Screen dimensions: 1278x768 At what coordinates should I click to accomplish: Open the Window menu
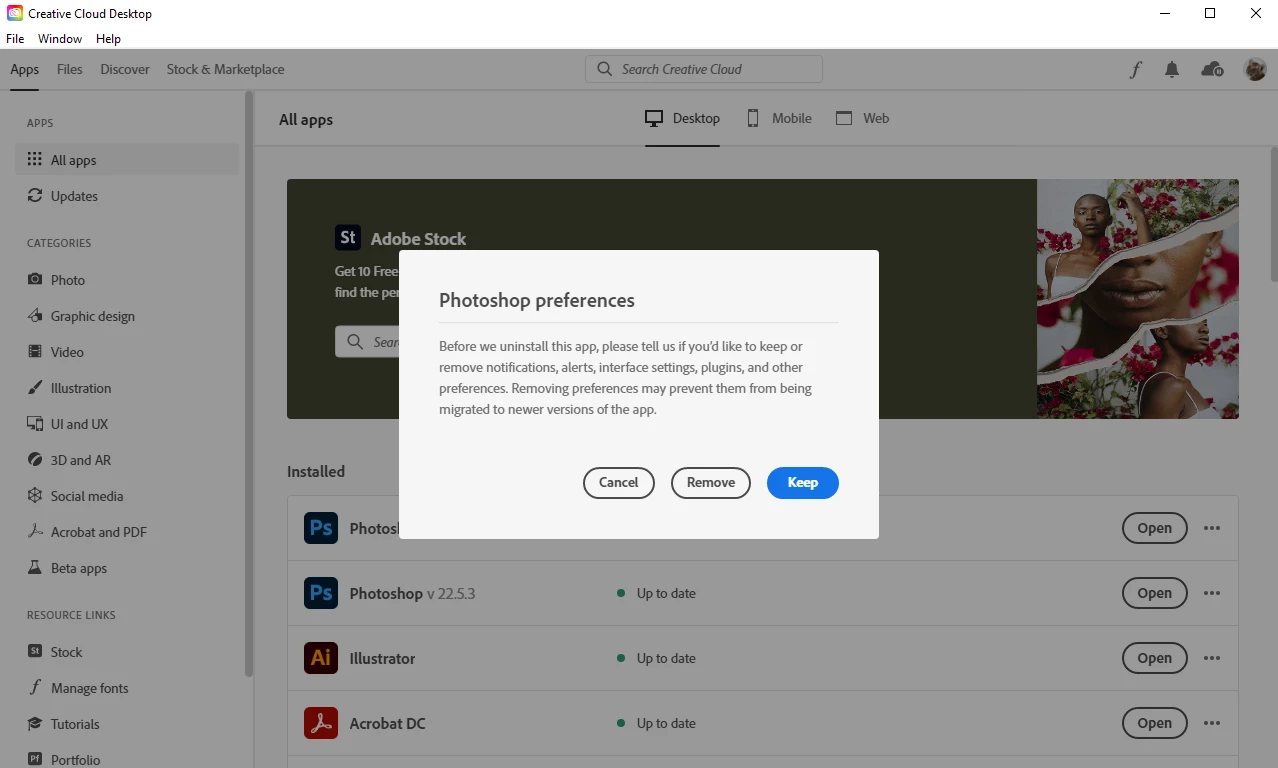click(x=60, y=39)
